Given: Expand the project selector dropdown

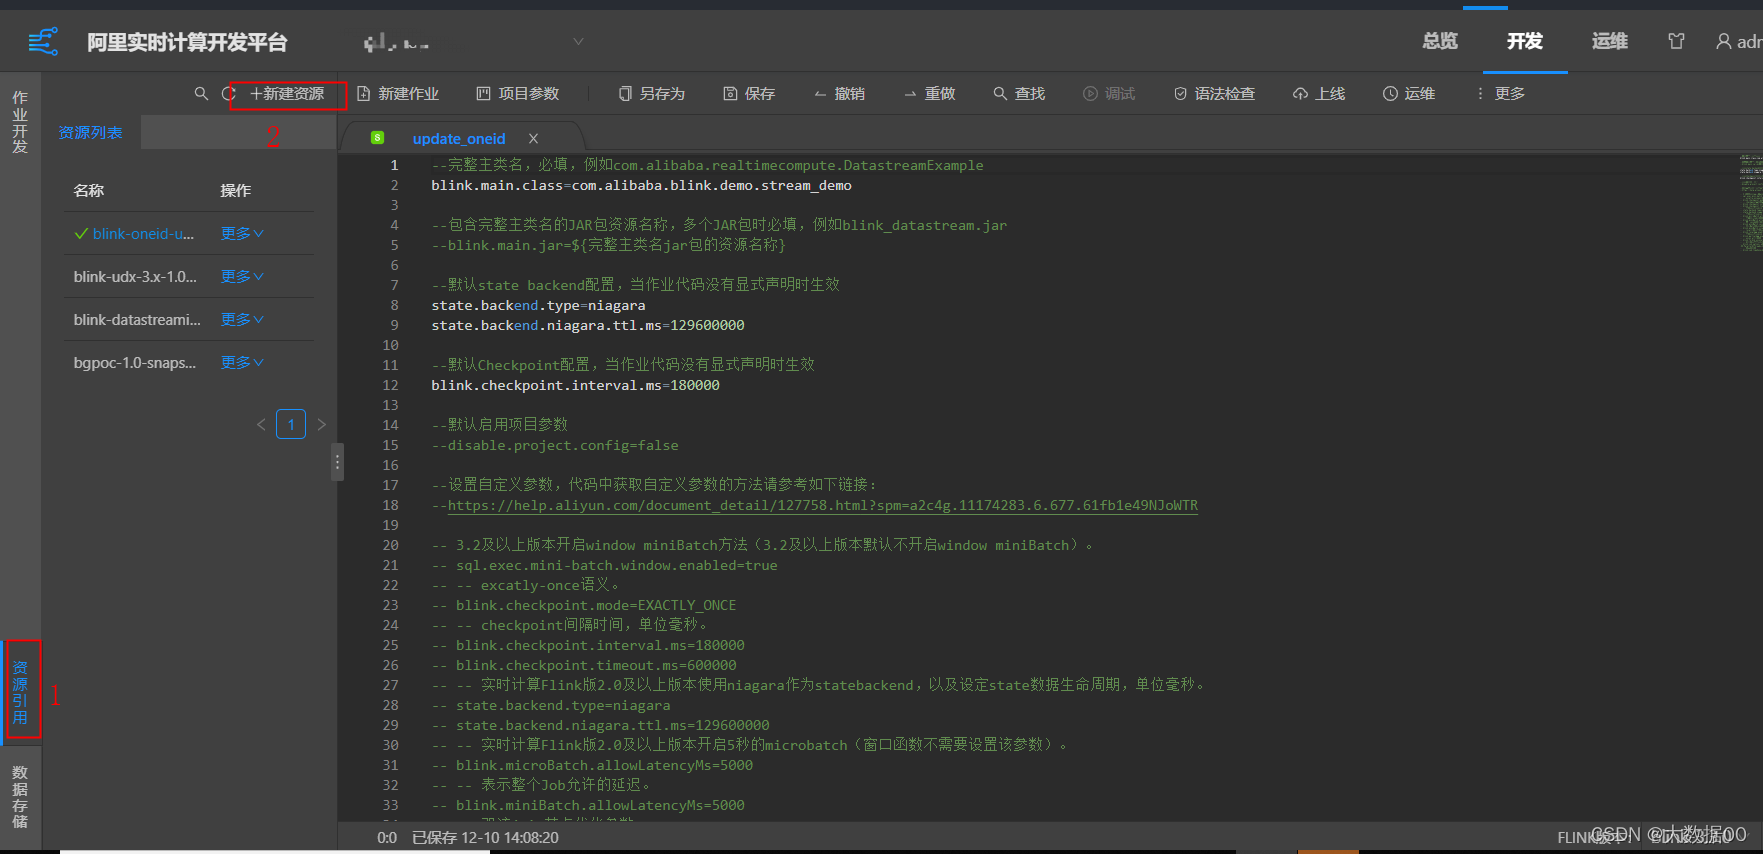Looking at the screenshot, I should click(x=578, y=41).
